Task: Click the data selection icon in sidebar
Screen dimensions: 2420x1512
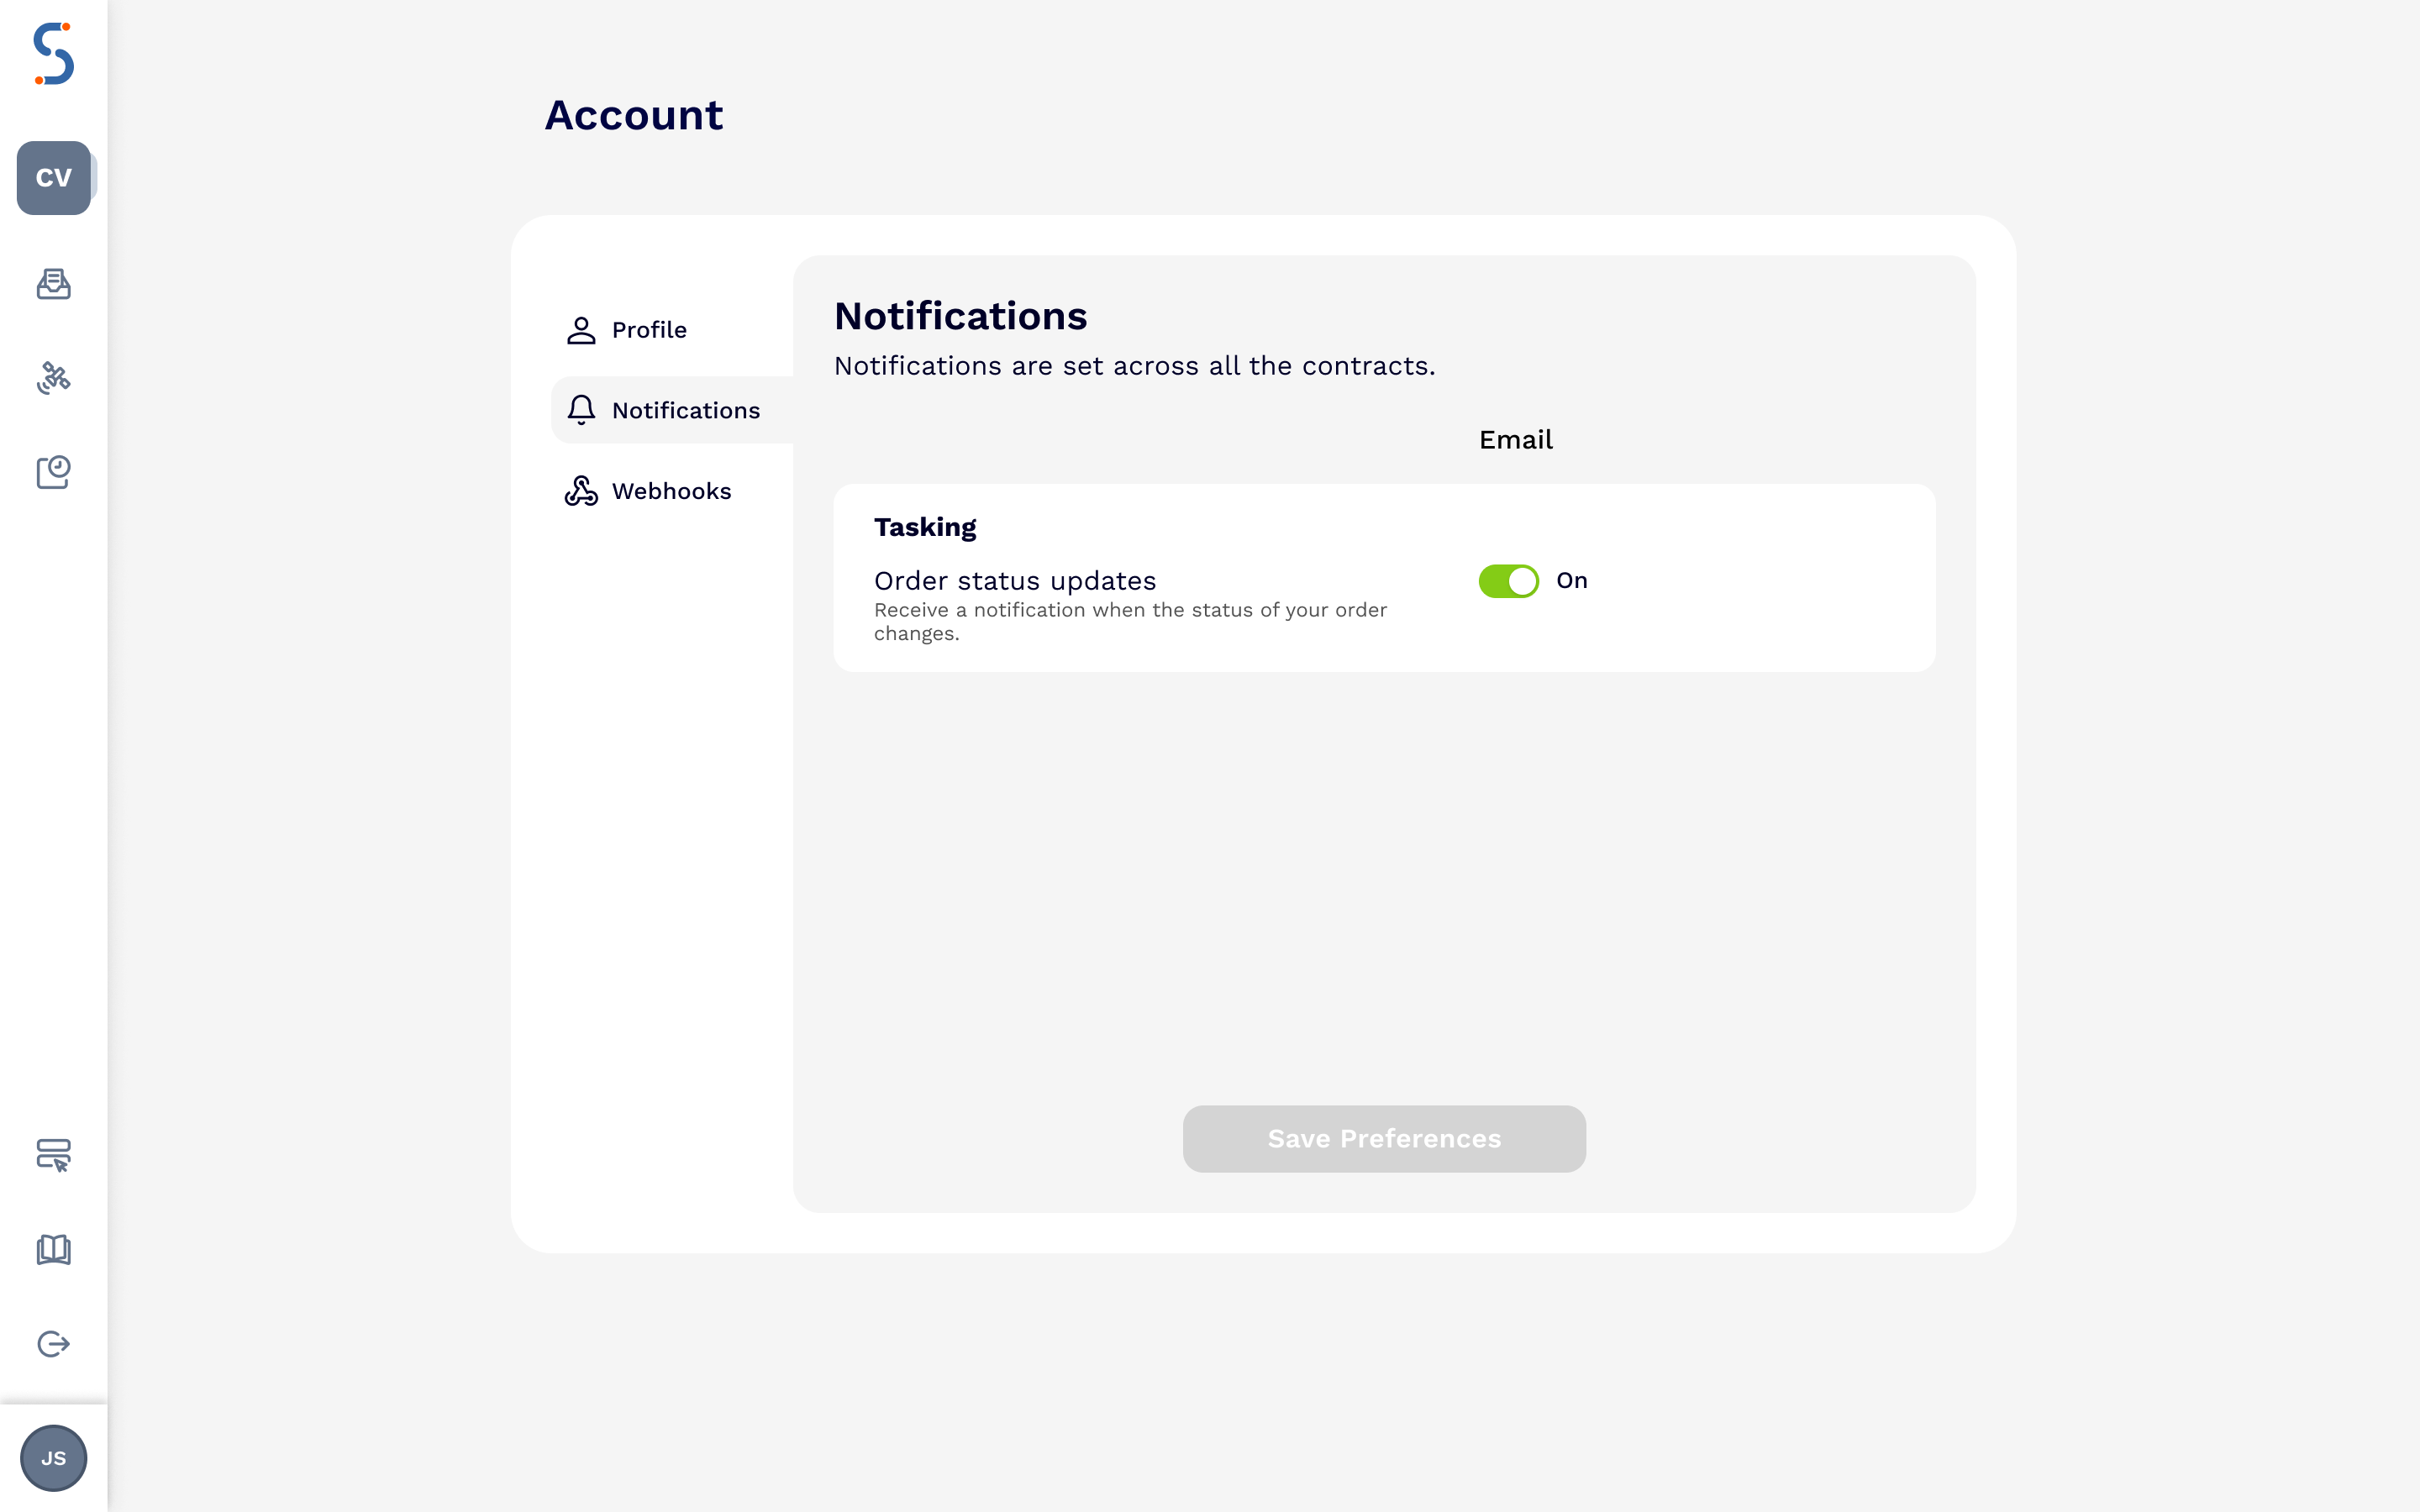Action: (54, 1157)
